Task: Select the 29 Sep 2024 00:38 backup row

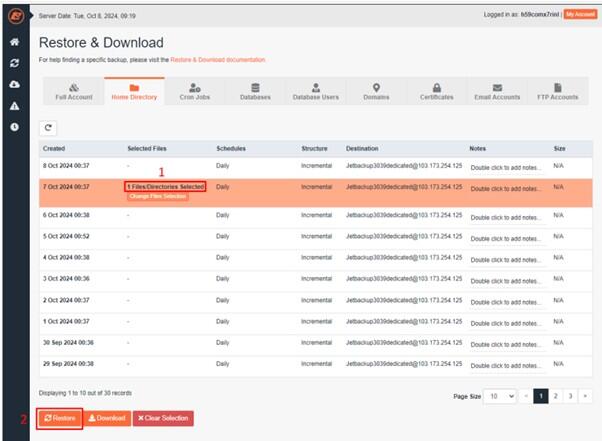Action: (316, 365)
